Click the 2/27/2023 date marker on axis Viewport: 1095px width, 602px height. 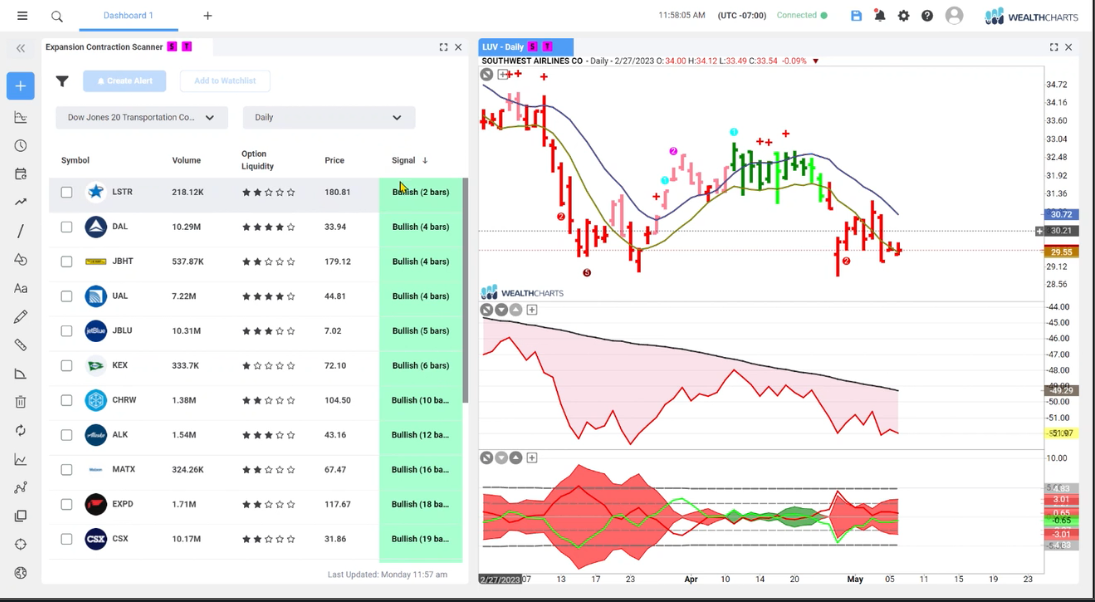(x=500, y=580)
